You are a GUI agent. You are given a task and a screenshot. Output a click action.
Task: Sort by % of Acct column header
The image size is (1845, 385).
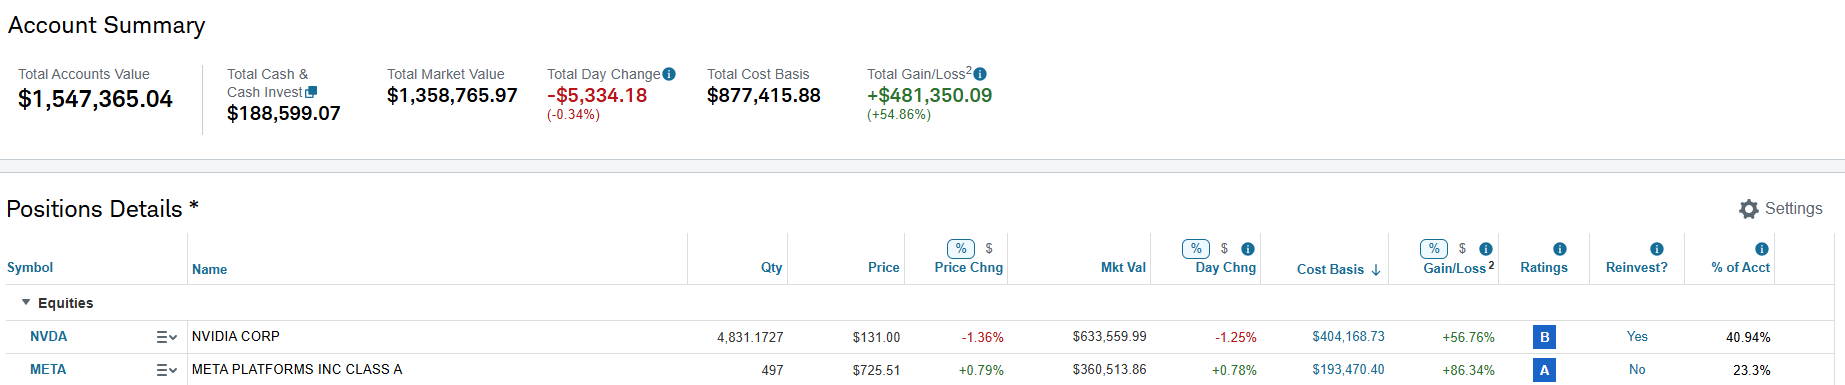(x=1740, y=268)
